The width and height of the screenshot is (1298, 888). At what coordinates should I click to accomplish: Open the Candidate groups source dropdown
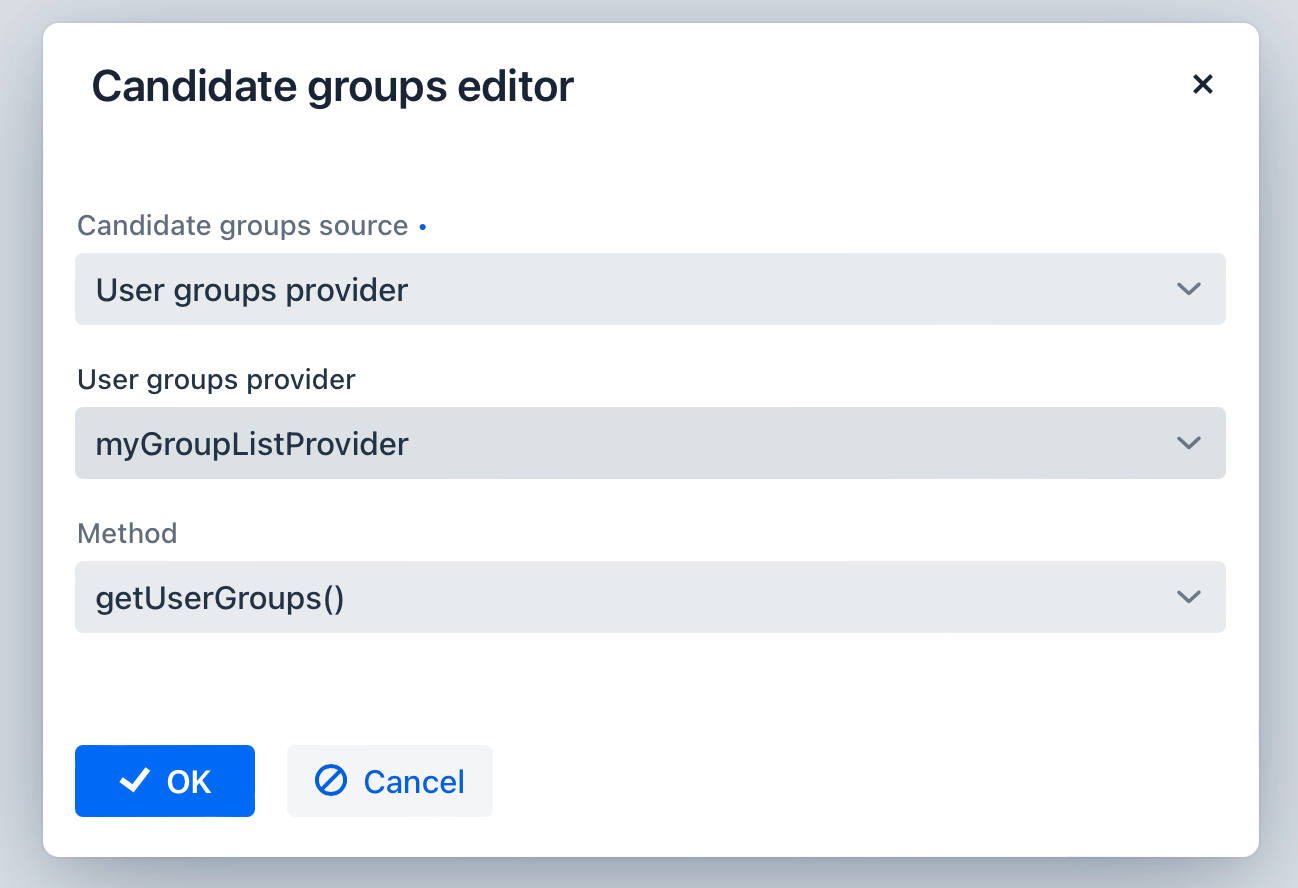[x=650, y=289]
